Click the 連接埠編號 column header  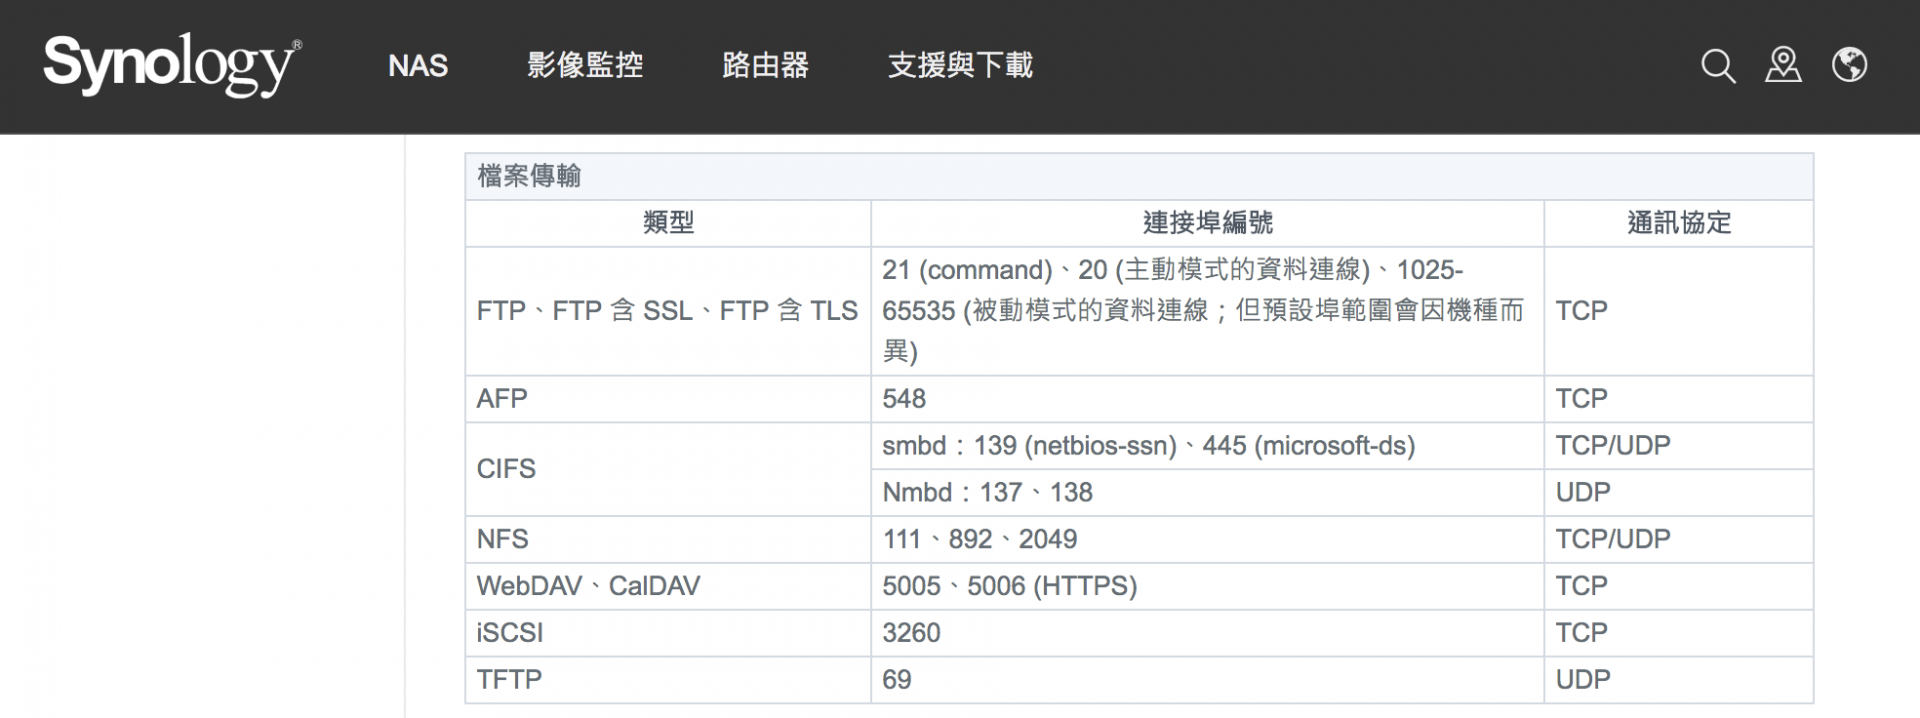click(1207, 223)
